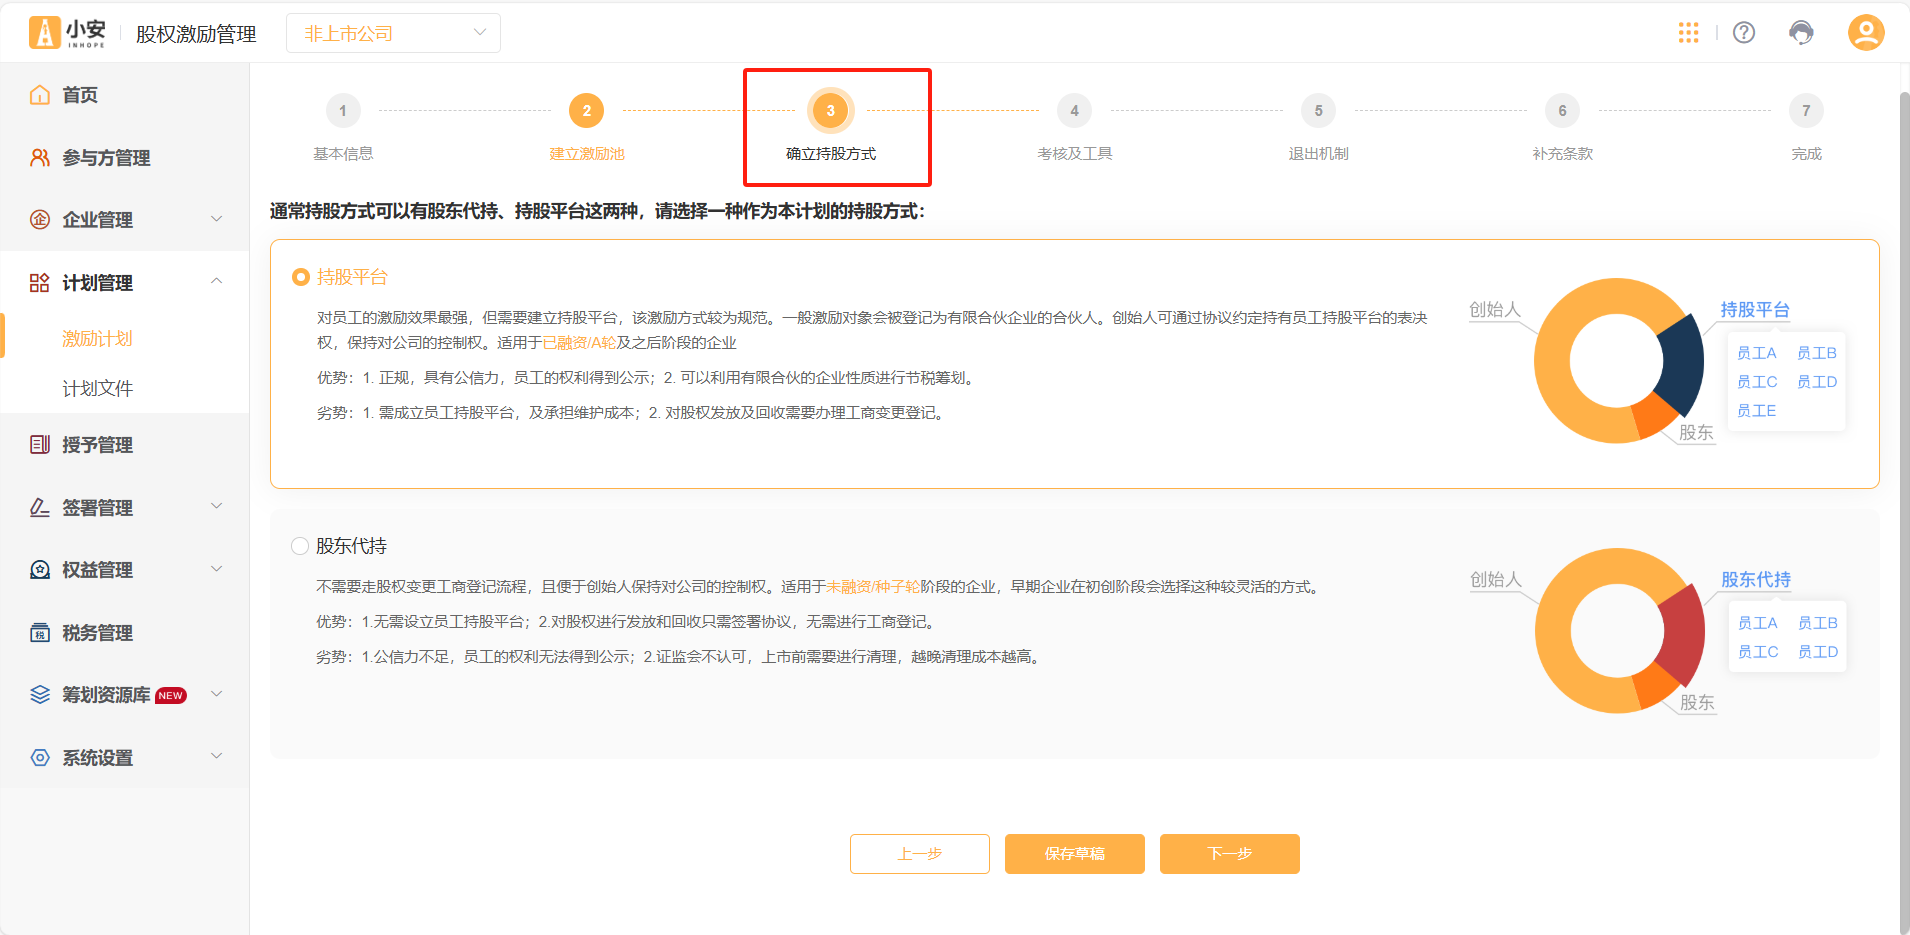Click the 保存草稿 button
Viewport: 1910px width, 935px height.
tap(1075, 854)
